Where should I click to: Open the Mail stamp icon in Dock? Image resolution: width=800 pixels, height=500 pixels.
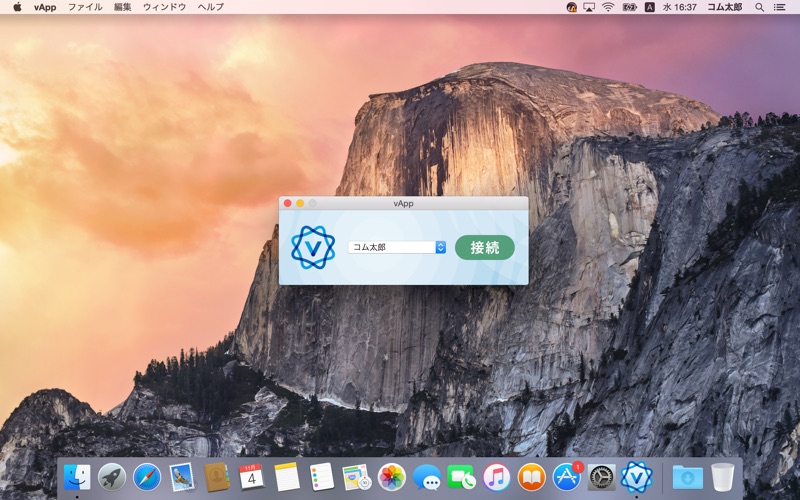182,478
